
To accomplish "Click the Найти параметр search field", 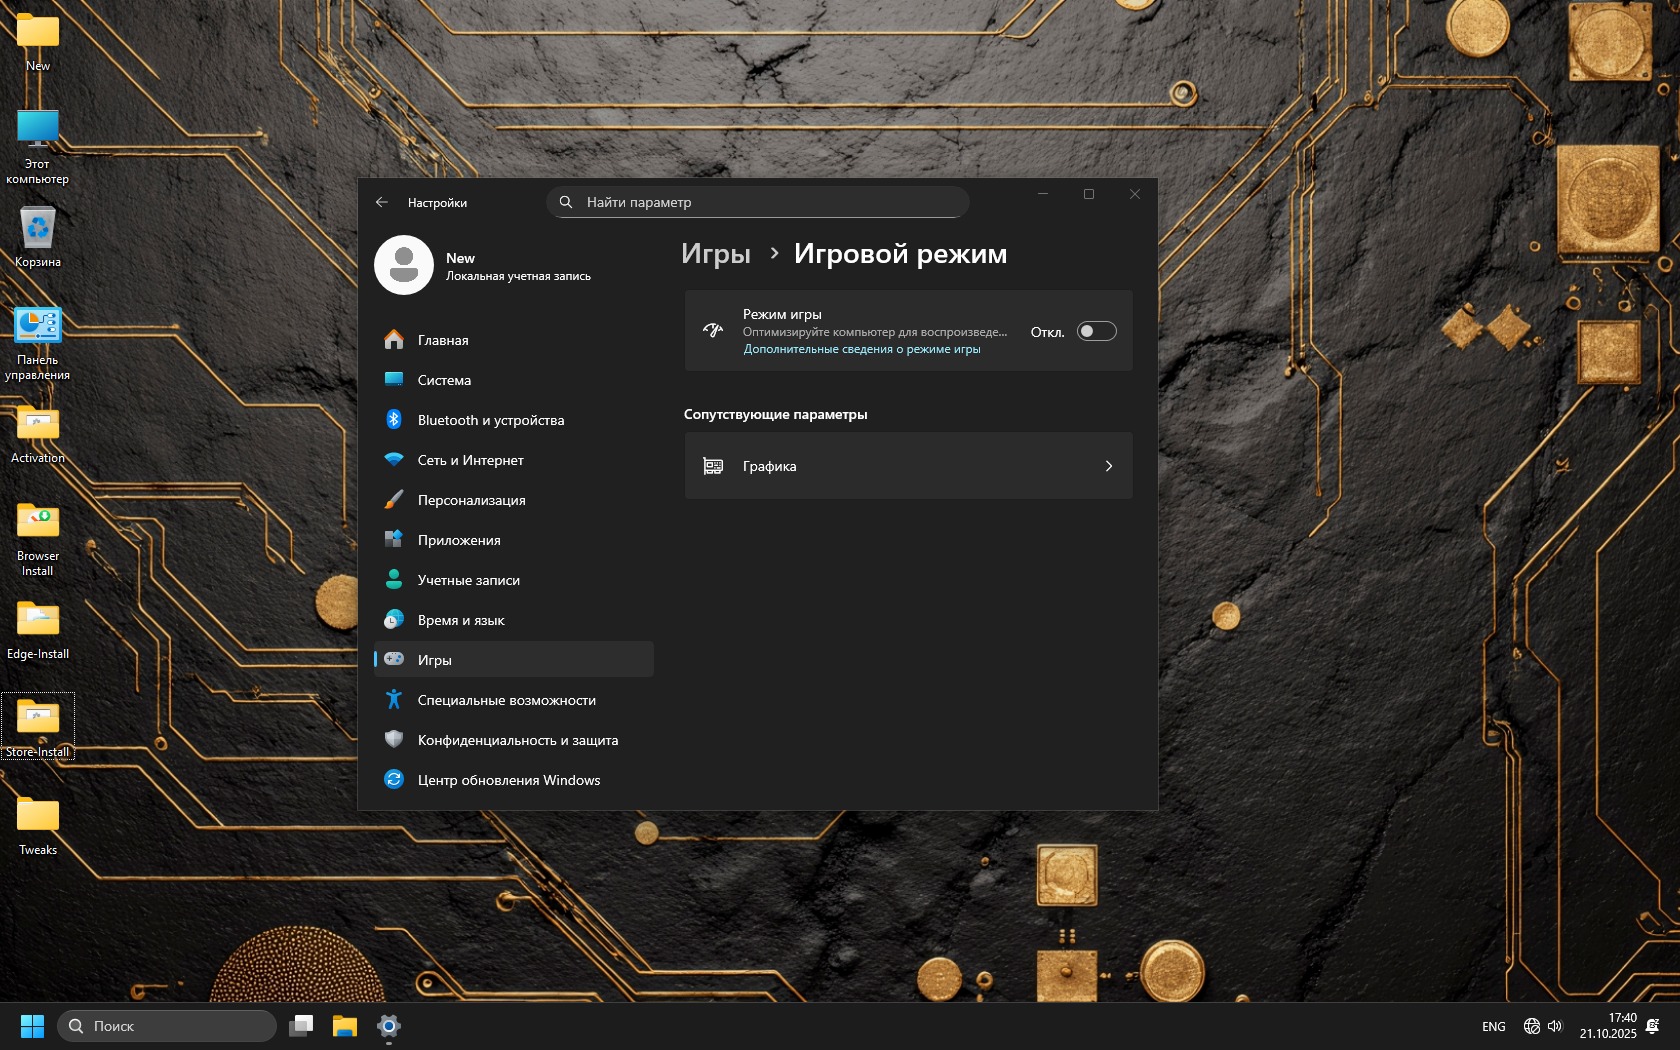I will click(x=758, y=202).
